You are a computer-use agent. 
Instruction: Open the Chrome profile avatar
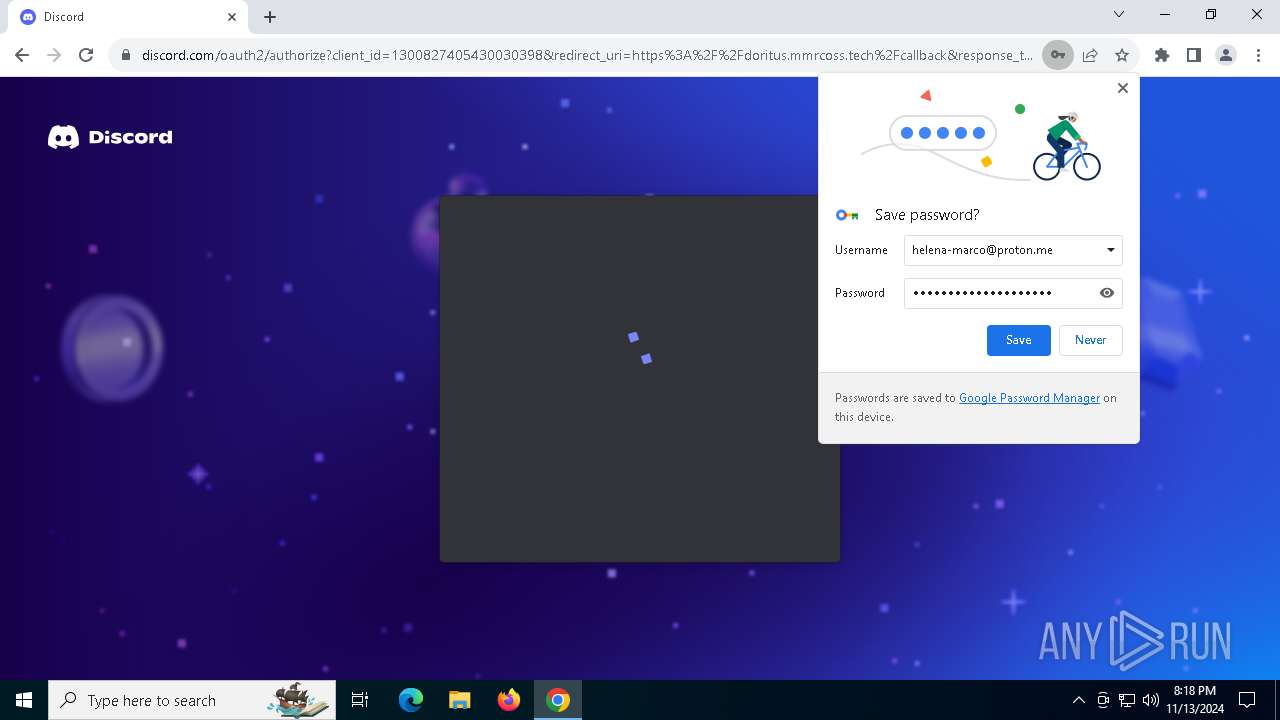point(1226,55)
